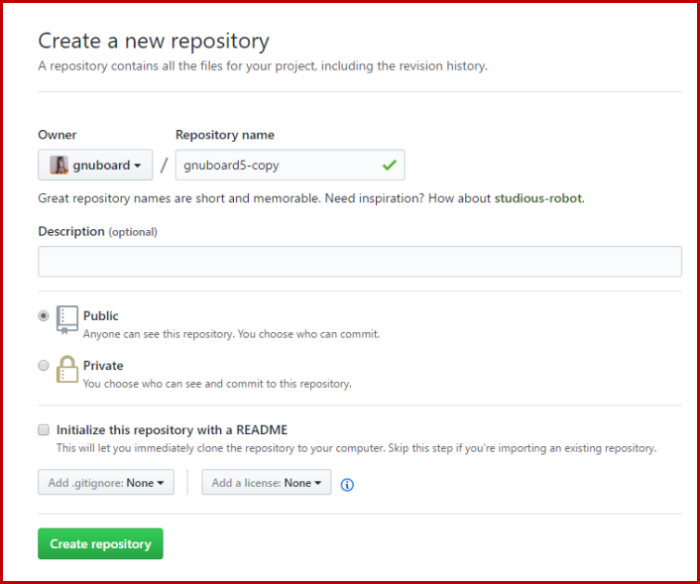Click the Description (optional) label
700x584 pixels.
(98, 231)
